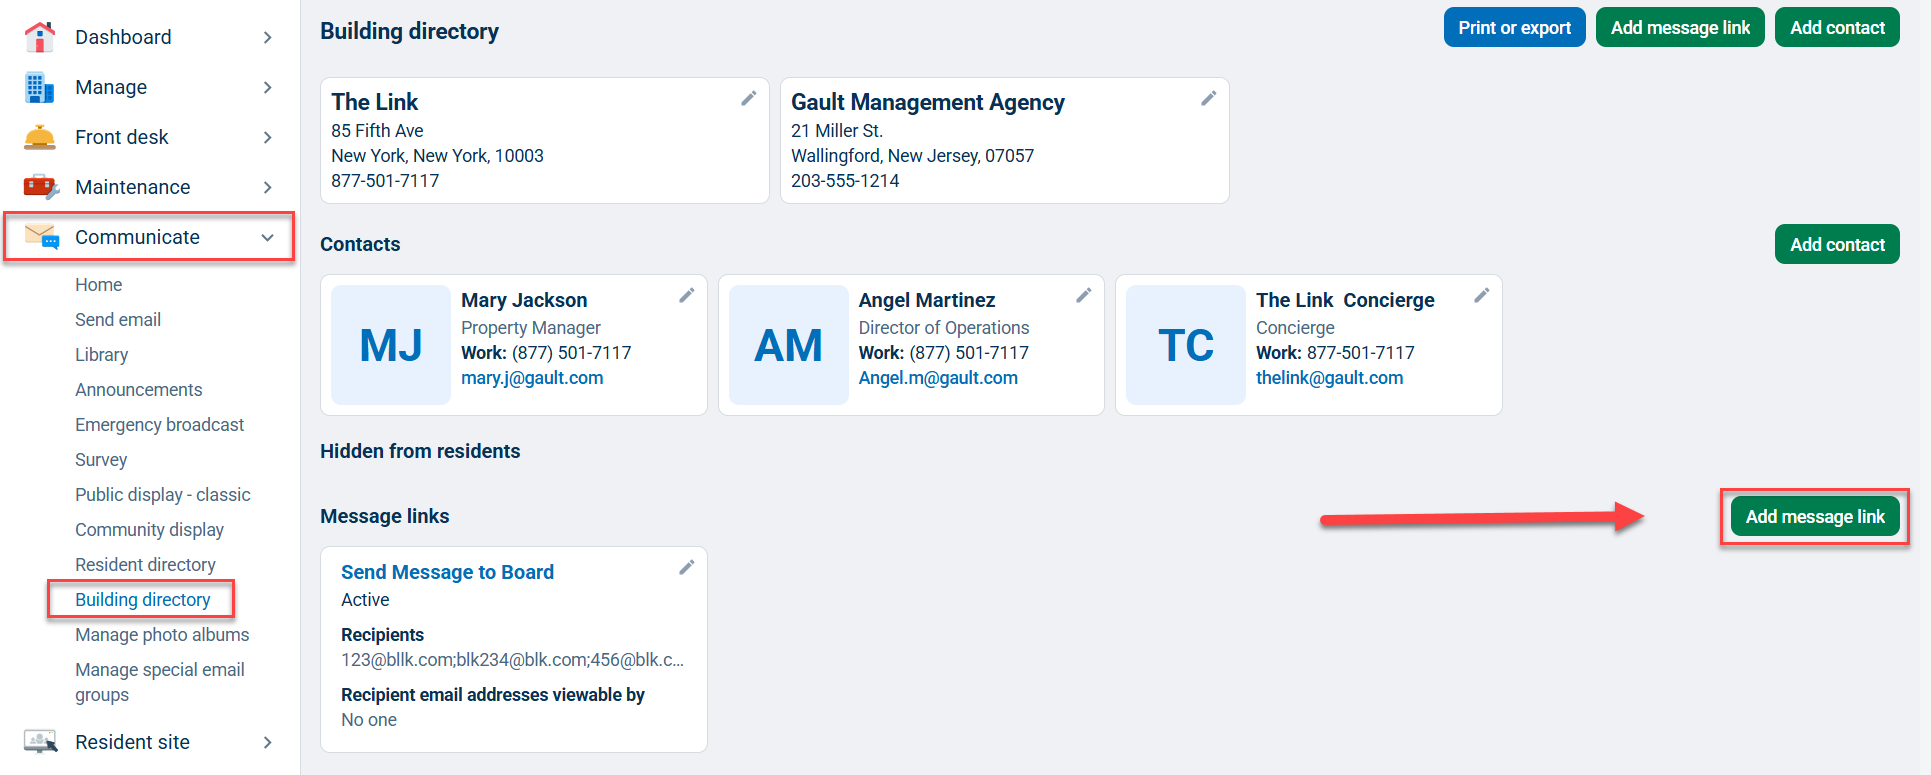Image resolution: width=1931 pixels, height=775 pixels.
Task: Open Resident directory menu item
Action: pyautogui.click(x=145, y=565)
